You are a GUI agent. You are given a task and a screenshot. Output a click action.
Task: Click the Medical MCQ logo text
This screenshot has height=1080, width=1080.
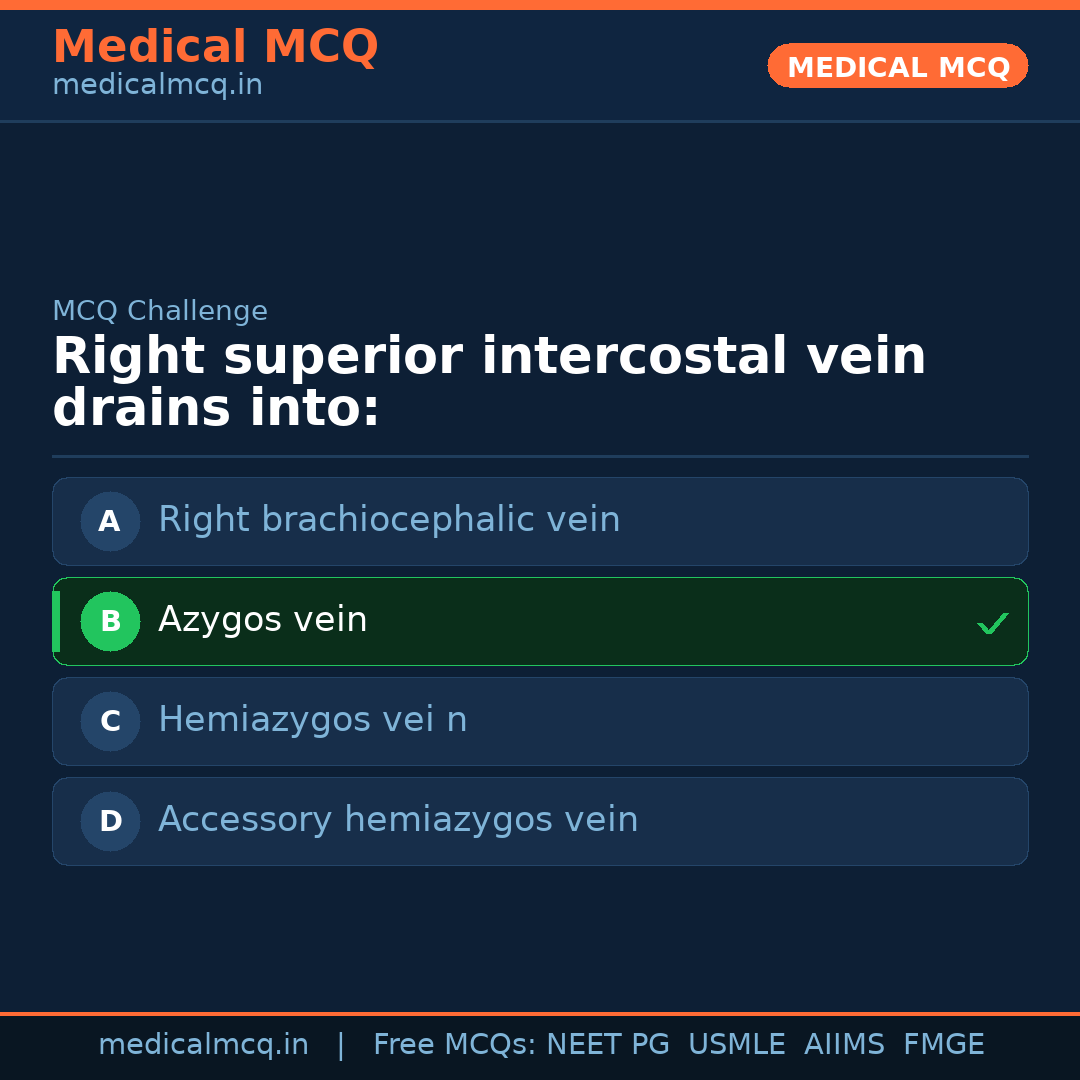pos(215,46)
